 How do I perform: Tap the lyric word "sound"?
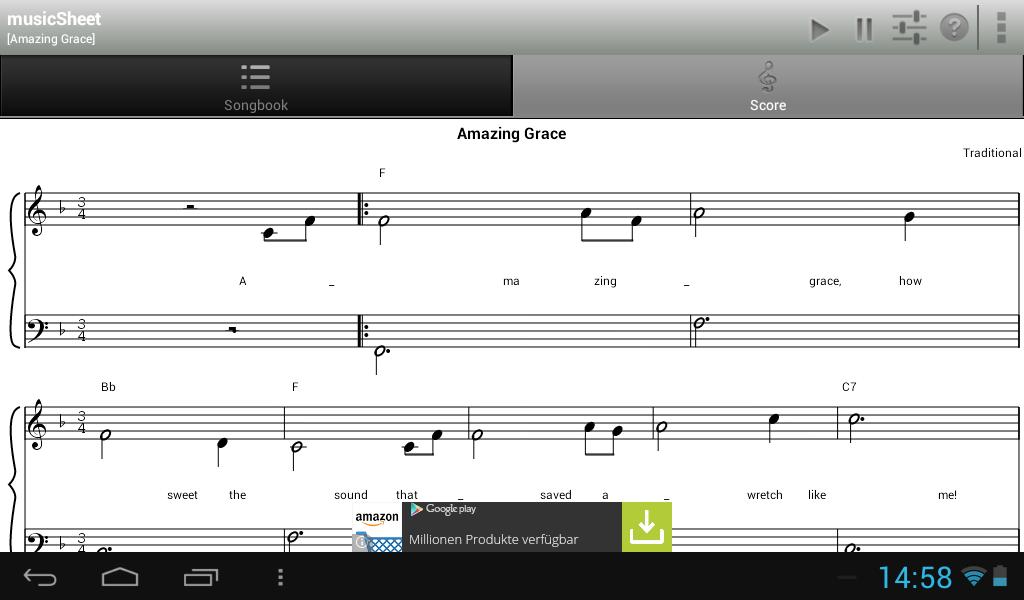(351, 495)
